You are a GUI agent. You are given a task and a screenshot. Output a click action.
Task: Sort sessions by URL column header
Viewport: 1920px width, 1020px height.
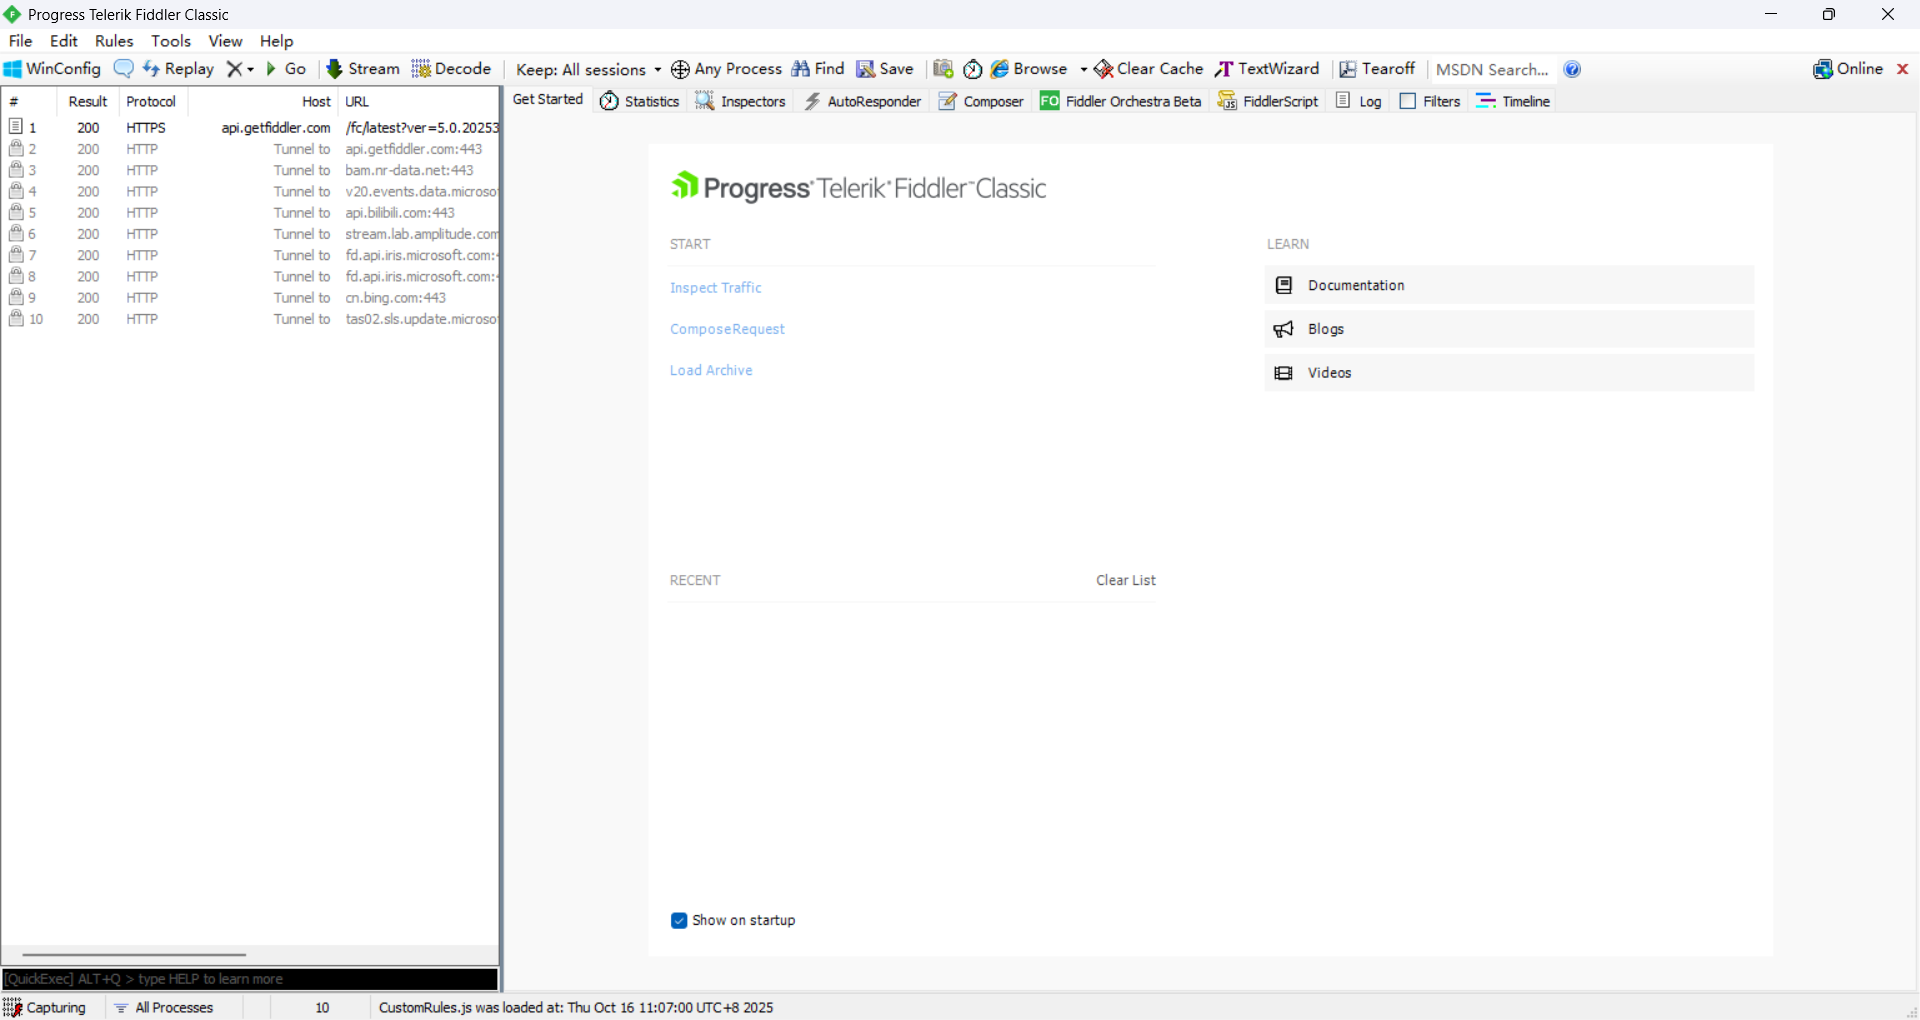pyautogui.click(x=419, y=101)
